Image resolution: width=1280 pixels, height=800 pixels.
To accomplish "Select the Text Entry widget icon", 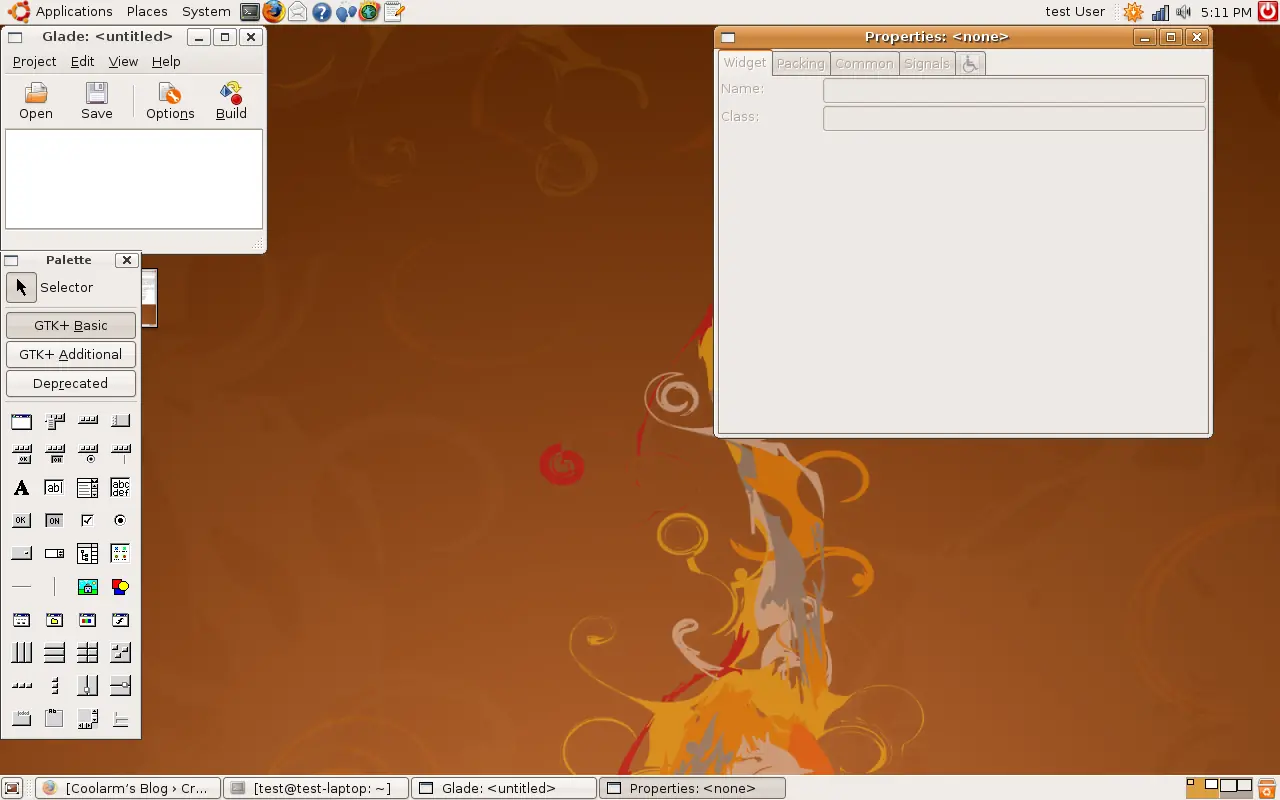I will [x=55, y=488].
